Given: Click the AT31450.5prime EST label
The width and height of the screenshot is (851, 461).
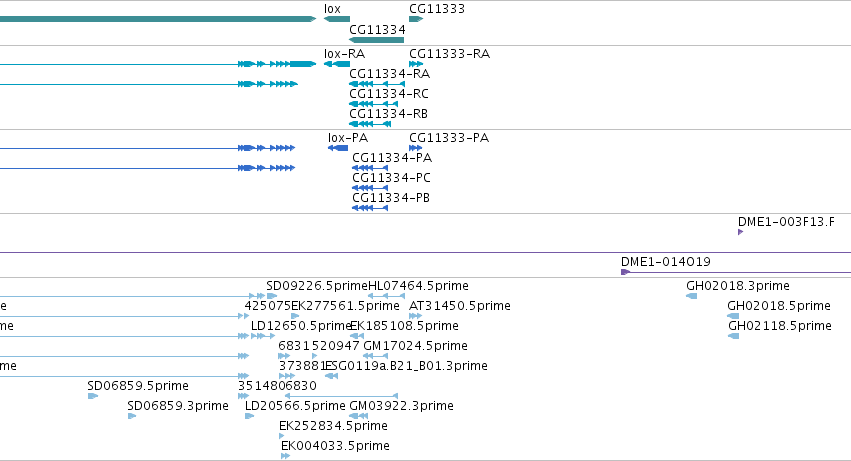Looking at the screenshot, I should coord(460,306).
